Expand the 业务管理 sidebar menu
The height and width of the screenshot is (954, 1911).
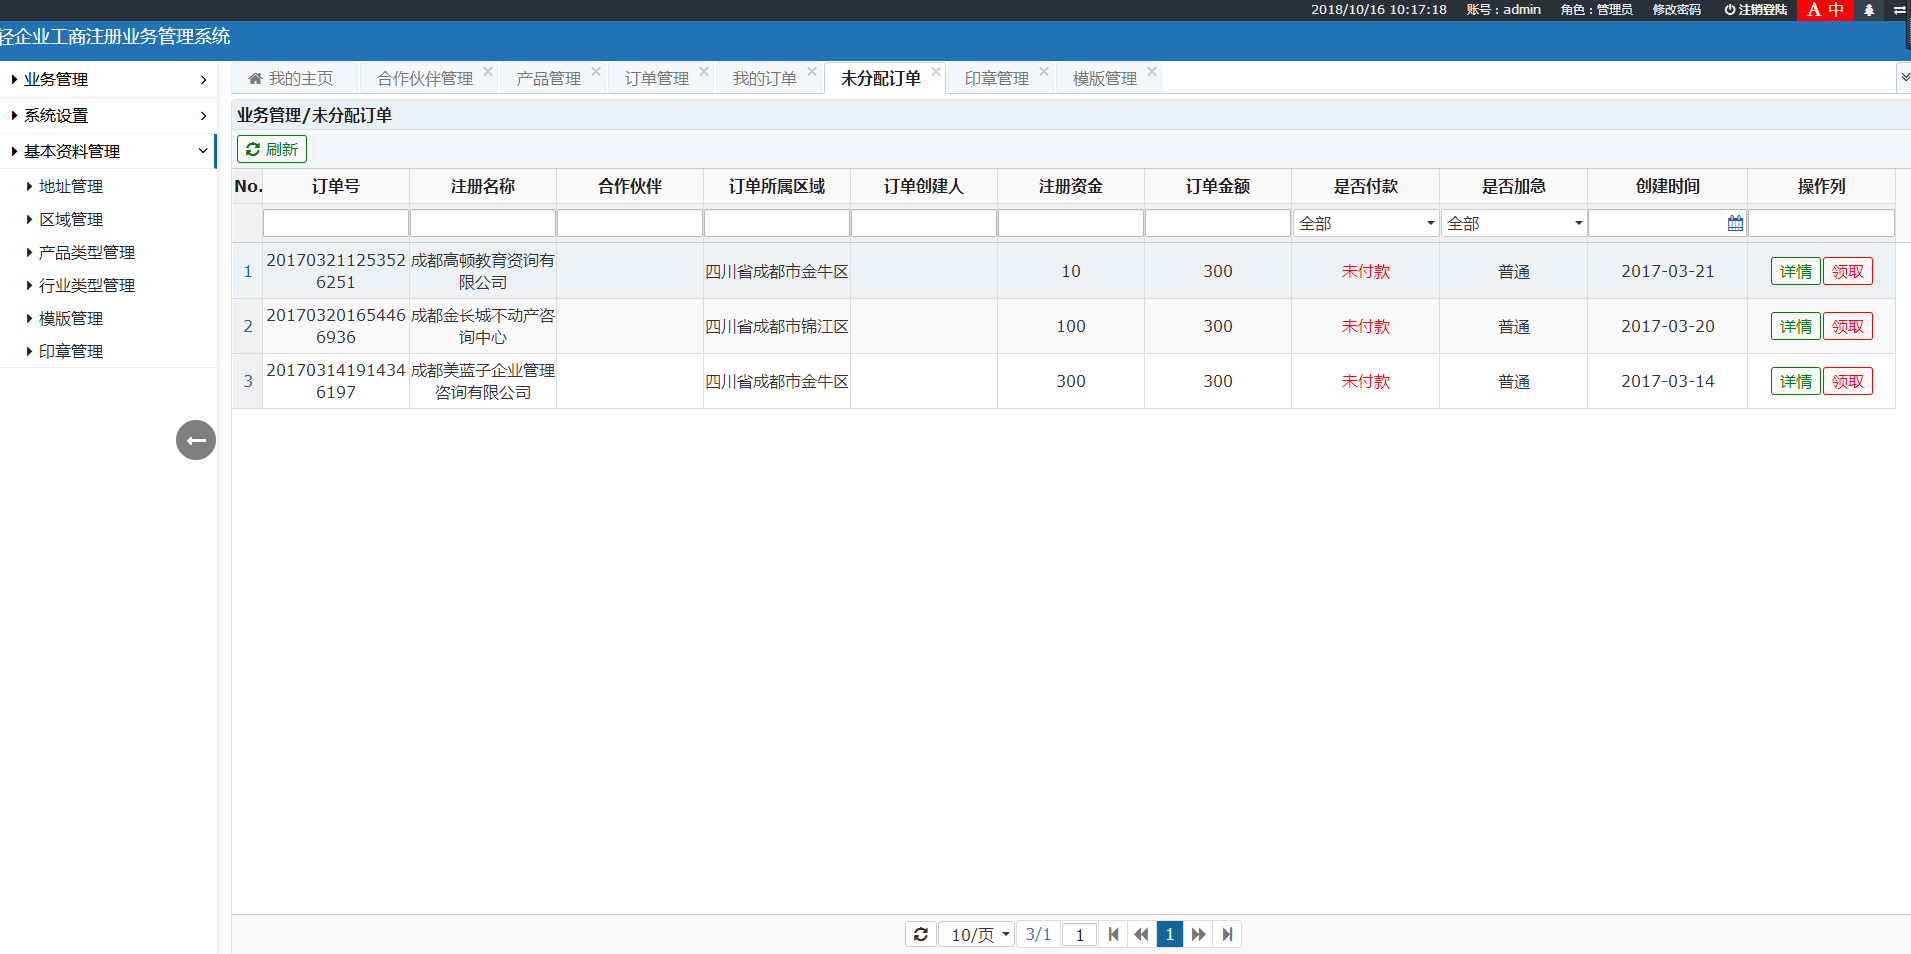tap(108, 79)
